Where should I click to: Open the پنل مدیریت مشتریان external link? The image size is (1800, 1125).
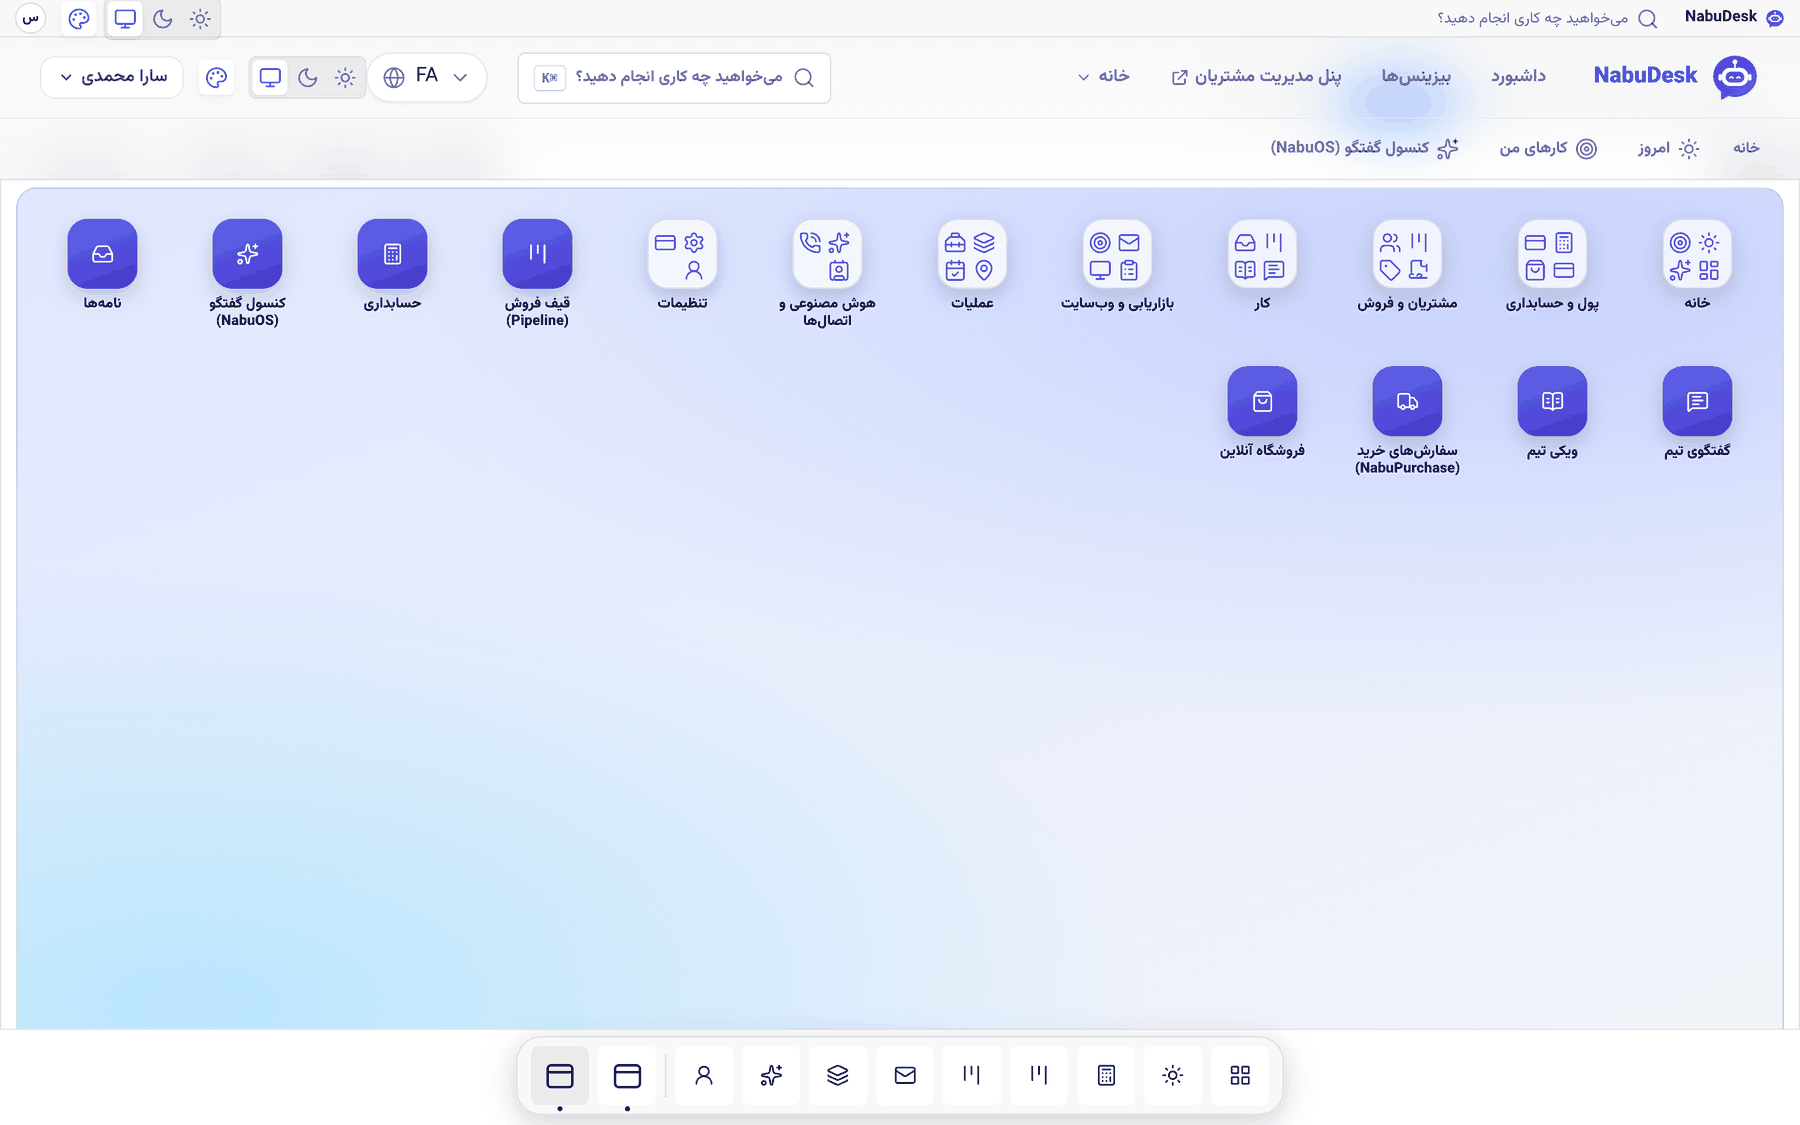(x=1256, y=76)
